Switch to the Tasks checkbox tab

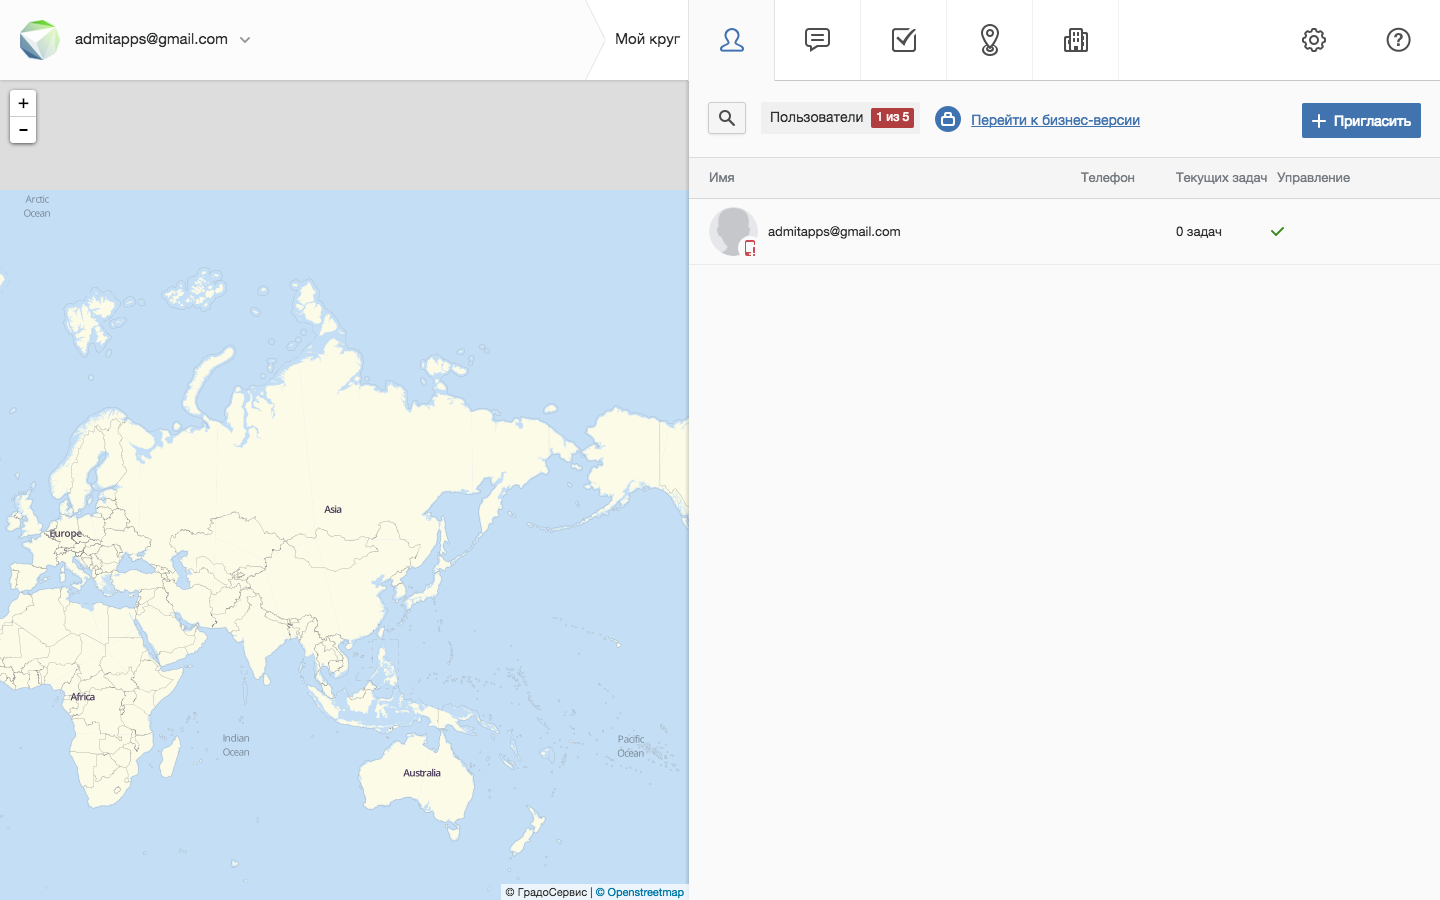904,40
